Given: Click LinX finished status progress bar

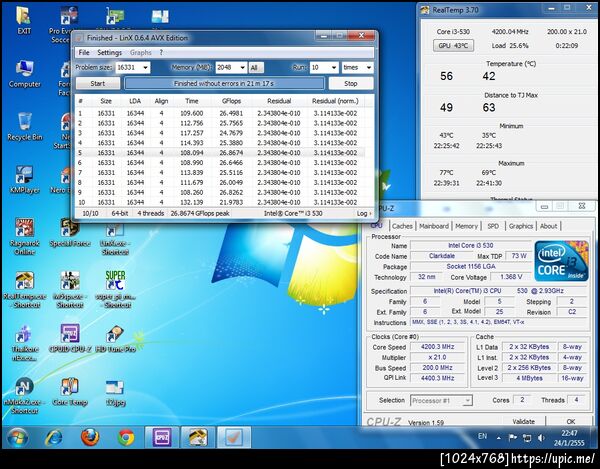Looking at the screenshot, I should (224, 83).
